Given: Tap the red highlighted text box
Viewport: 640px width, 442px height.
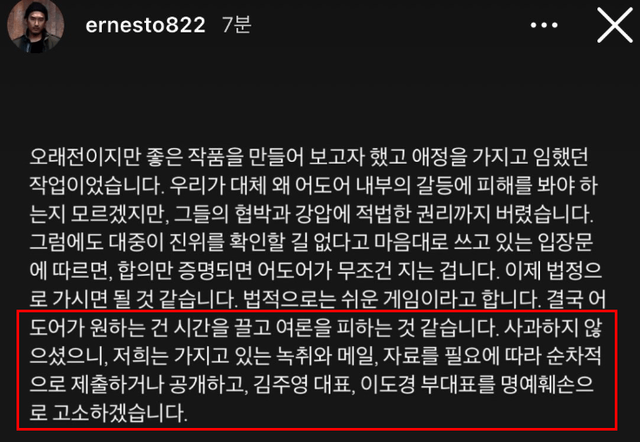Looking at the screenshot, I should [317, 370].
